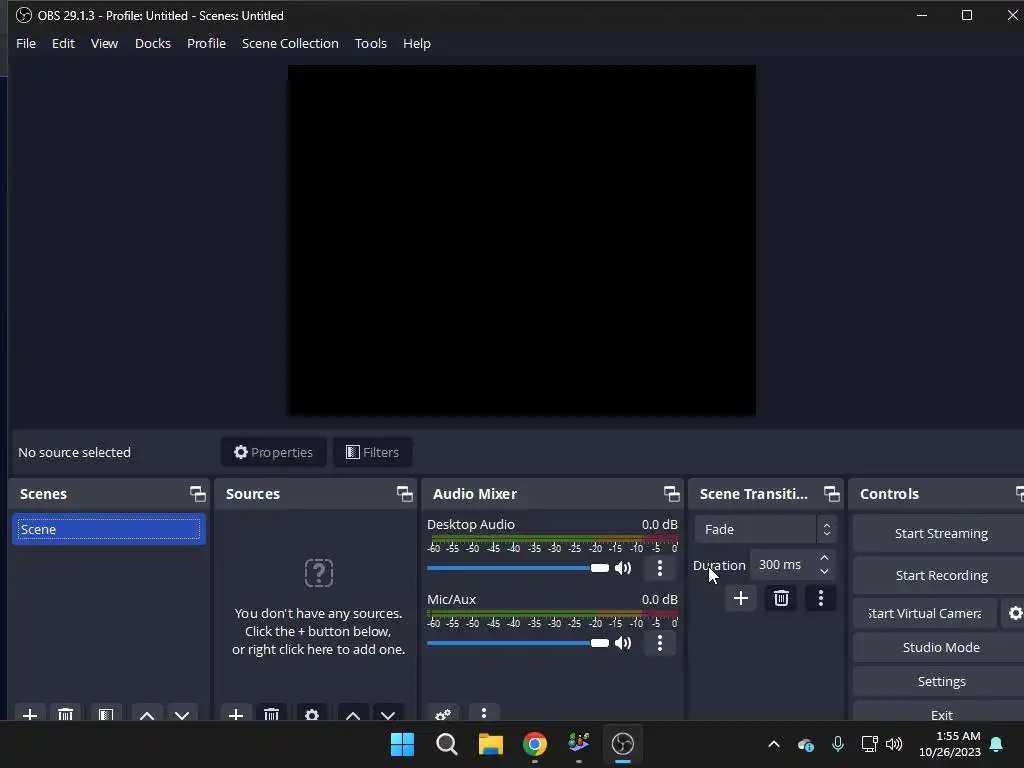Increase transition duration with up arrow
Image resolution: width=1024 pixels, height=768 pixels.
(824, 558)
